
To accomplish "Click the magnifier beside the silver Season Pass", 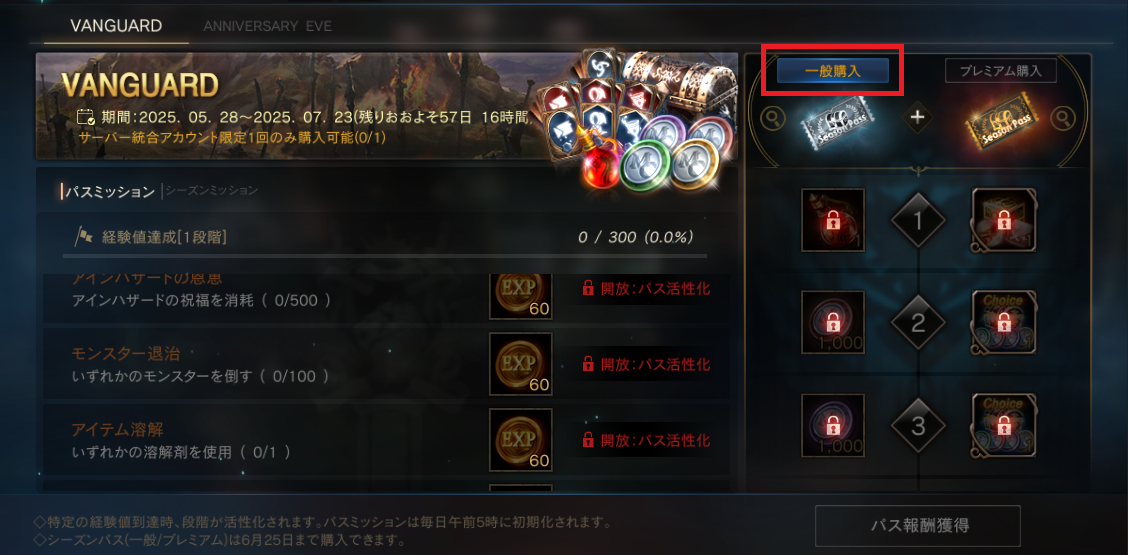I will click(773, 118).
